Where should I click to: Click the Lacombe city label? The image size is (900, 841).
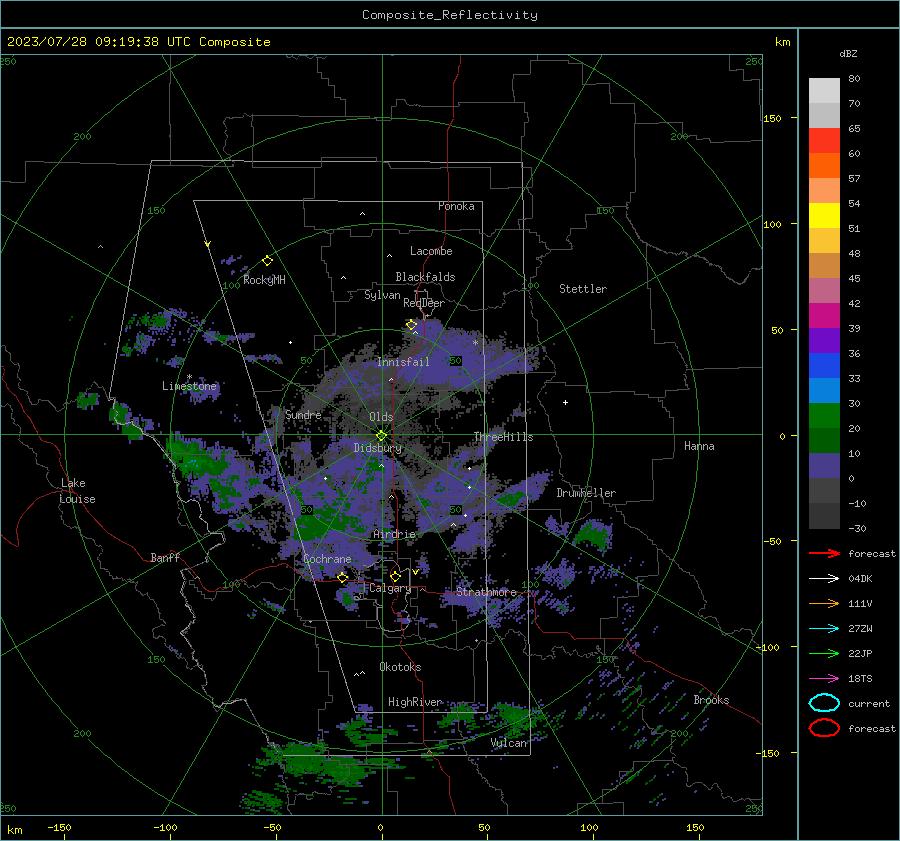pos(431,251)
